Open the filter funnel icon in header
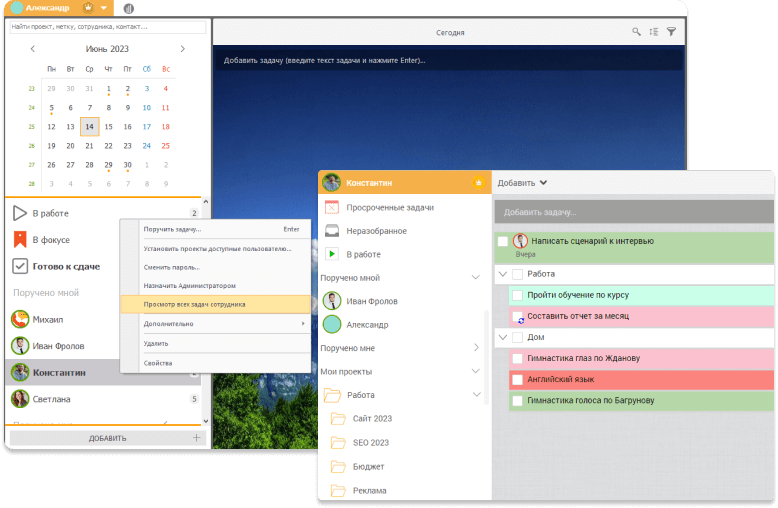778x508 pixels. (671, 32)
